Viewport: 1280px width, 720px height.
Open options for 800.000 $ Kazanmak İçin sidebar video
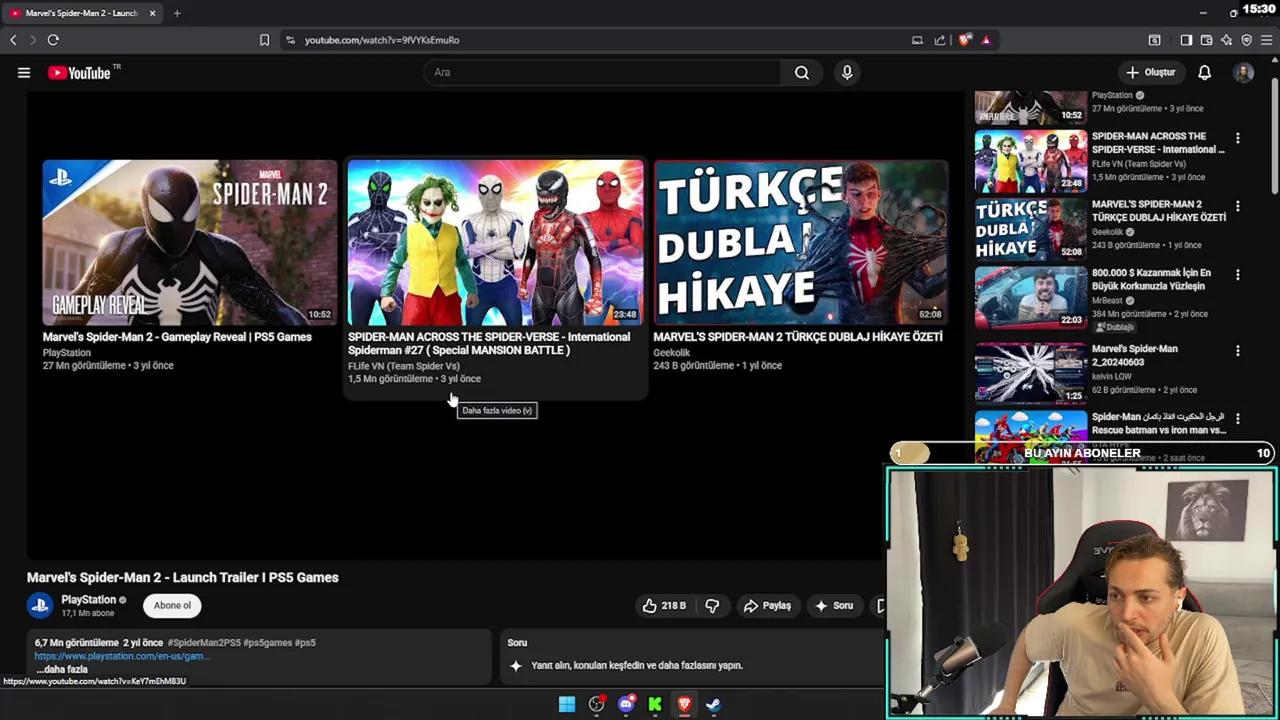[x=1237, y=274]
